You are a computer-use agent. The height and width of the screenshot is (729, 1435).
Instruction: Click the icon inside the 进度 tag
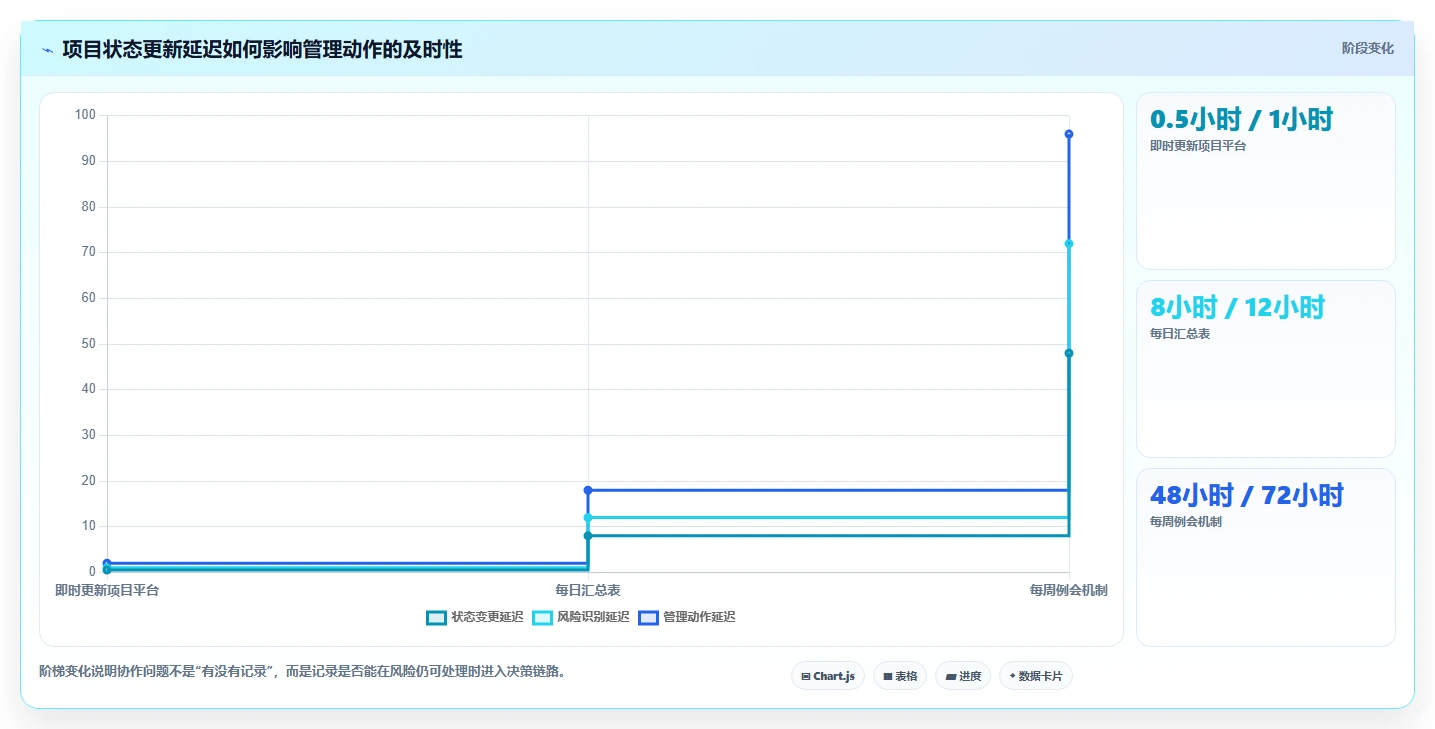[x=950, y=677]
